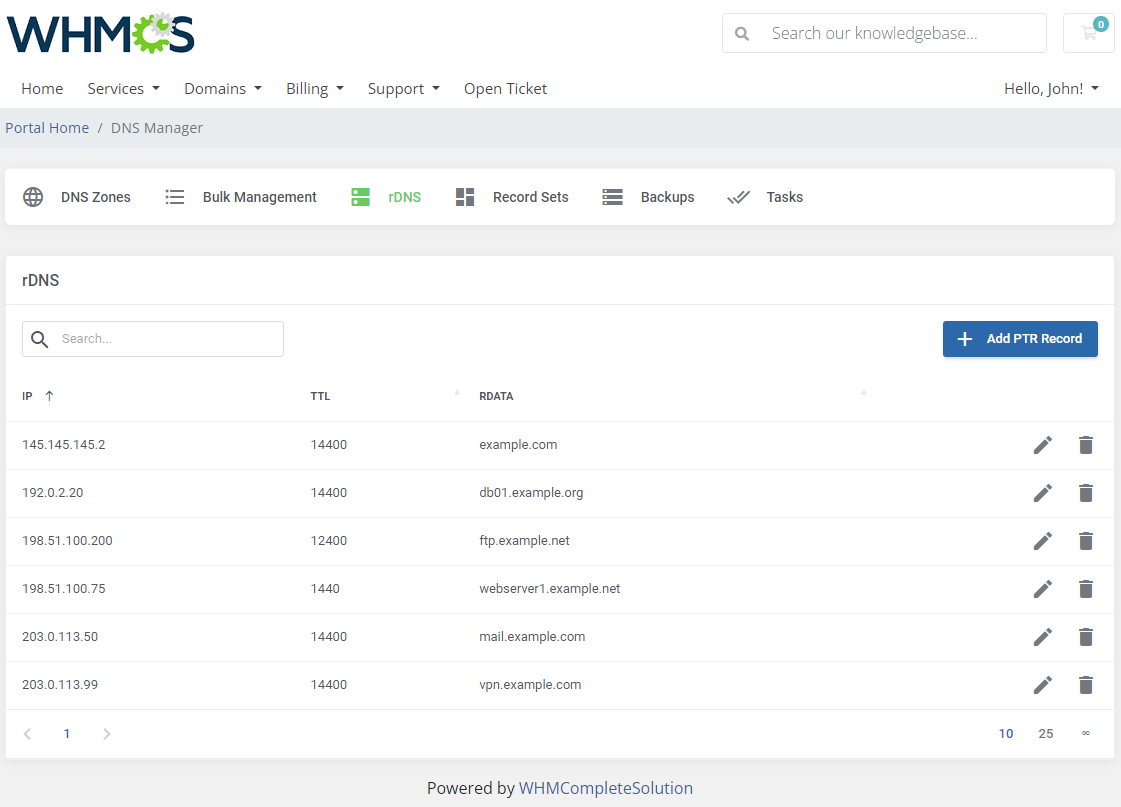Click the 1440 TTL value

click(x=325, y=588)
